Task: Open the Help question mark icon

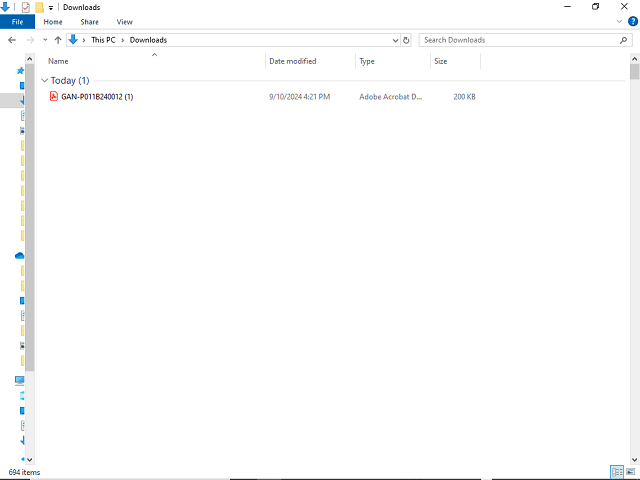Action: pos(633,21)
